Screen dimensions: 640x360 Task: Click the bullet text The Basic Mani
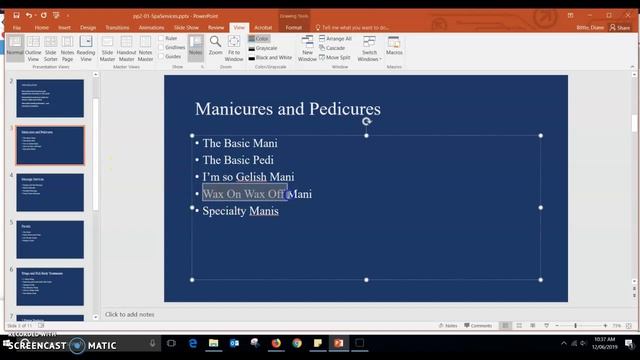click(x=240, y=143)
